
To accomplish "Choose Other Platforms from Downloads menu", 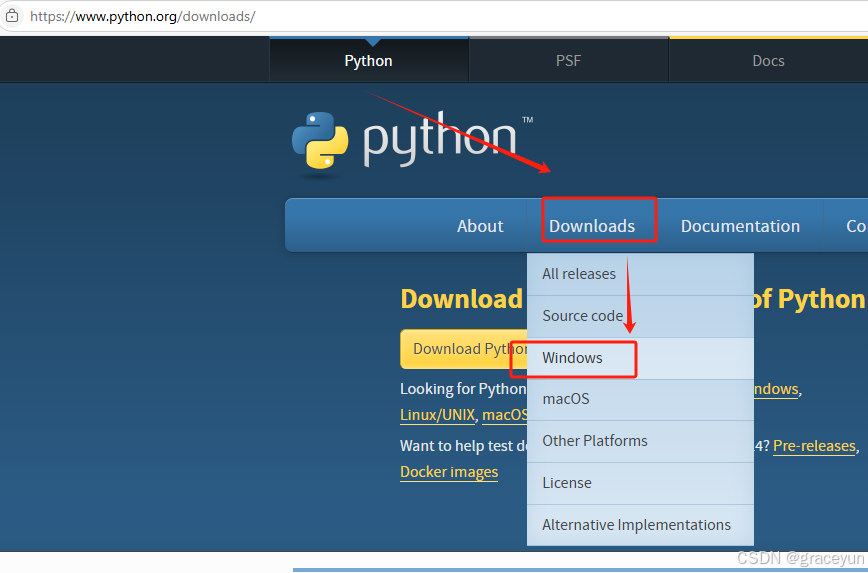I will 640,441.
